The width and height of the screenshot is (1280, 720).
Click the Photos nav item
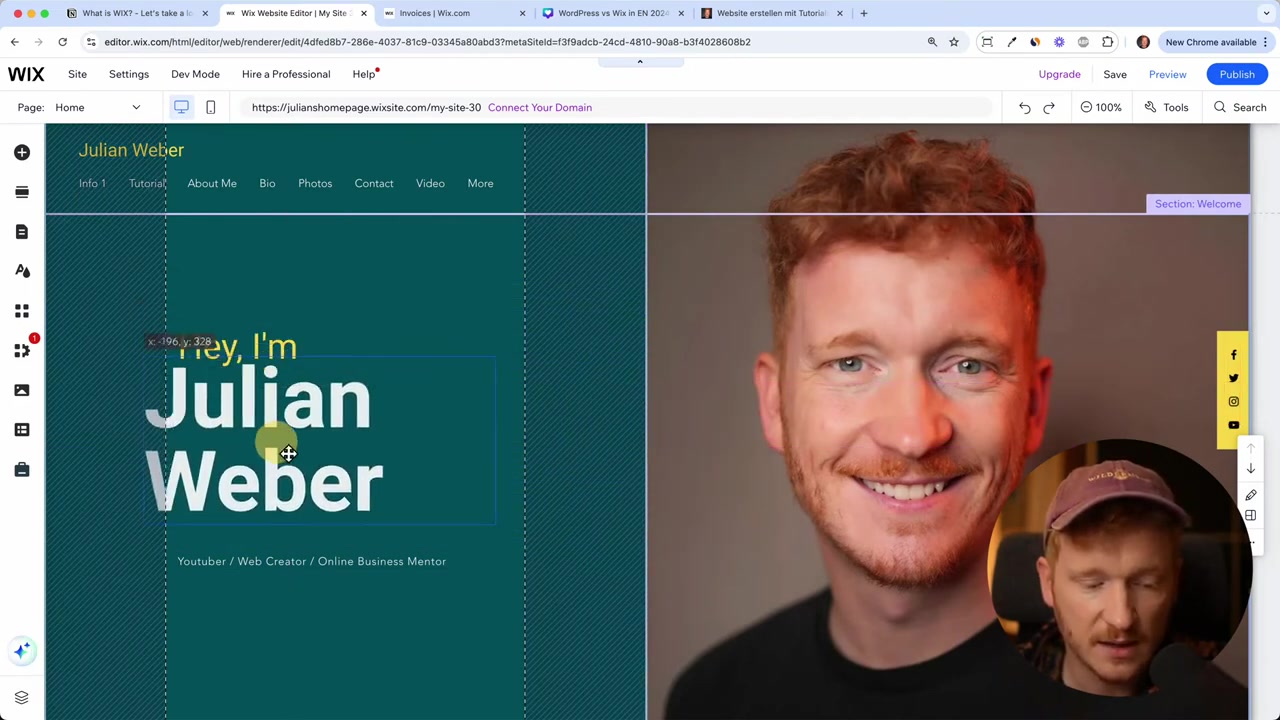(315, 183)
